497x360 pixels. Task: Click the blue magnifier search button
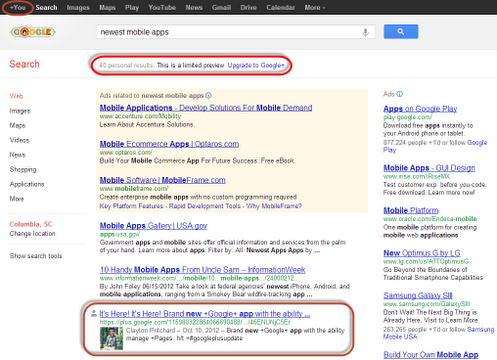[401, 32]
